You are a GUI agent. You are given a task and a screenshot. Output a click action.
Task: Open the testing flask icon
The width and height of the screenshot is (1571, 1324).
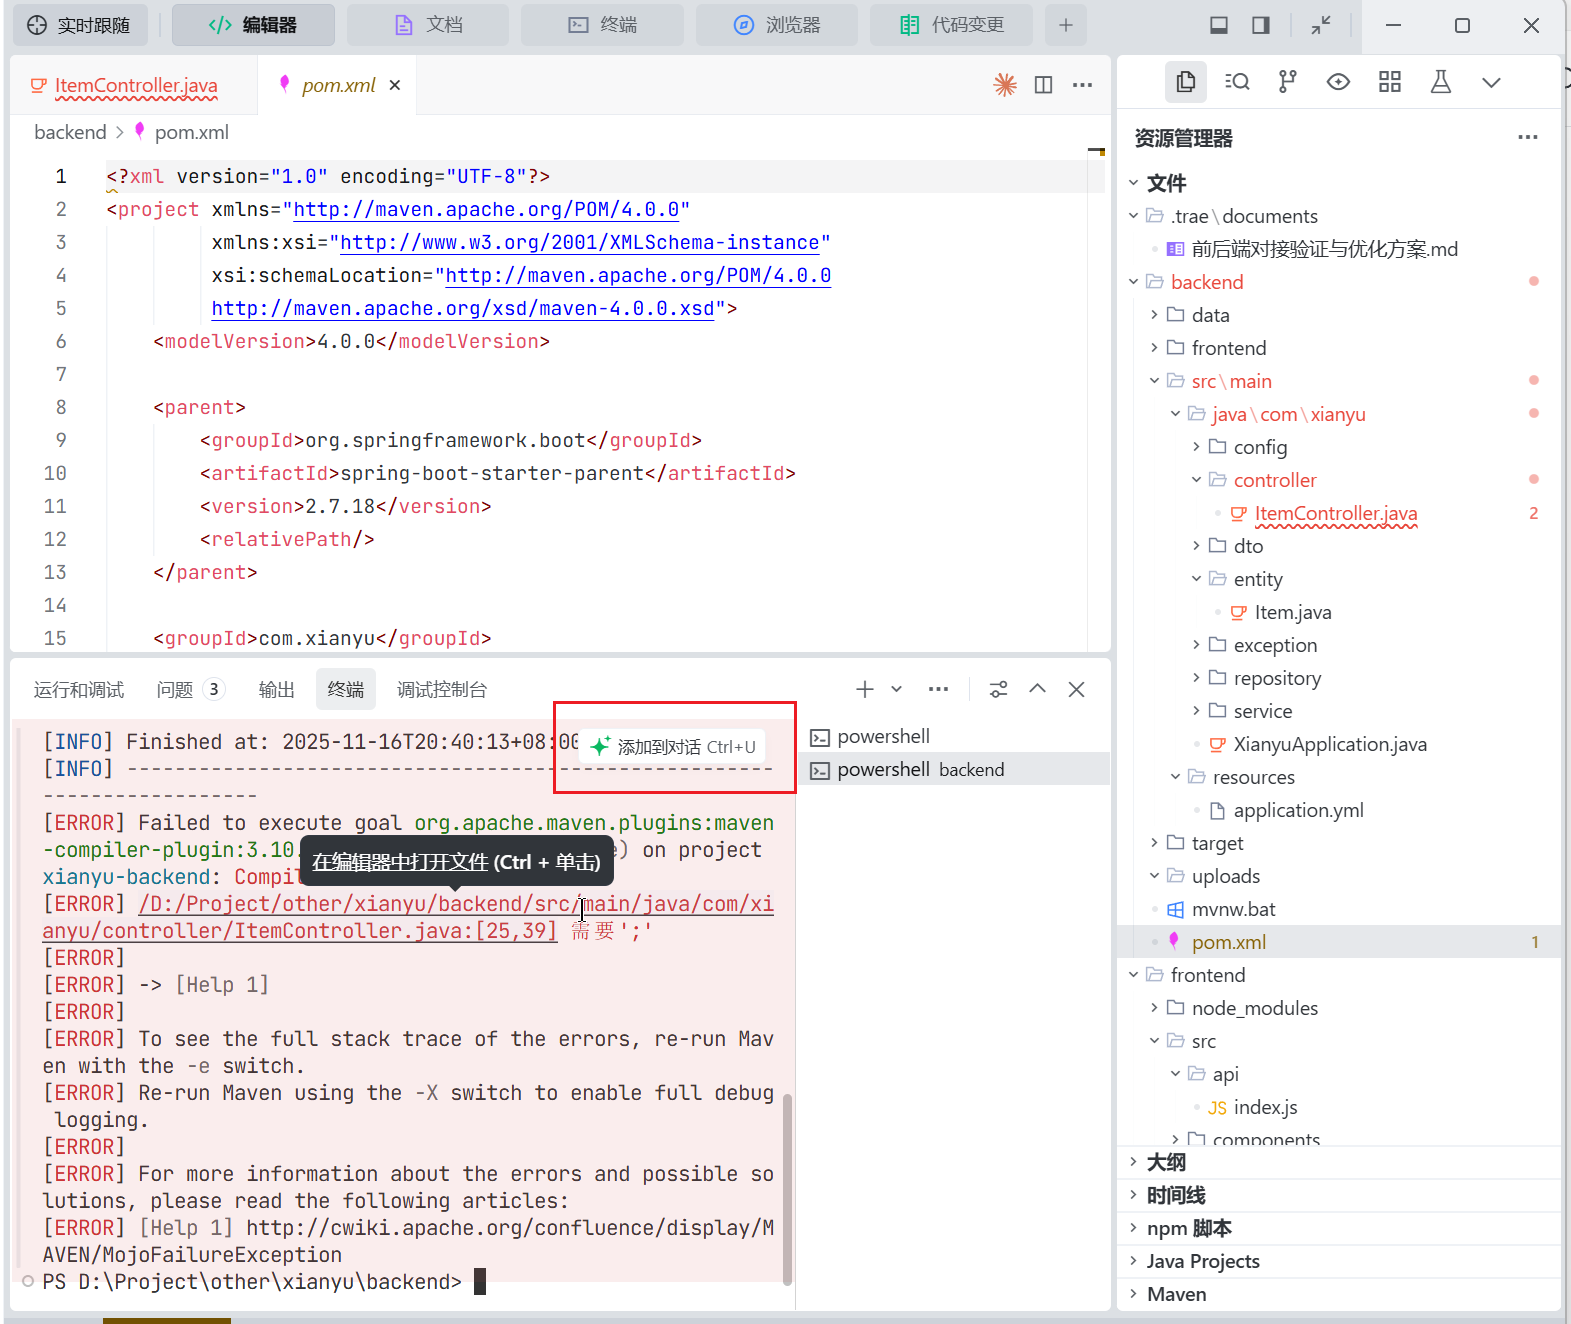click(1440, 82)
